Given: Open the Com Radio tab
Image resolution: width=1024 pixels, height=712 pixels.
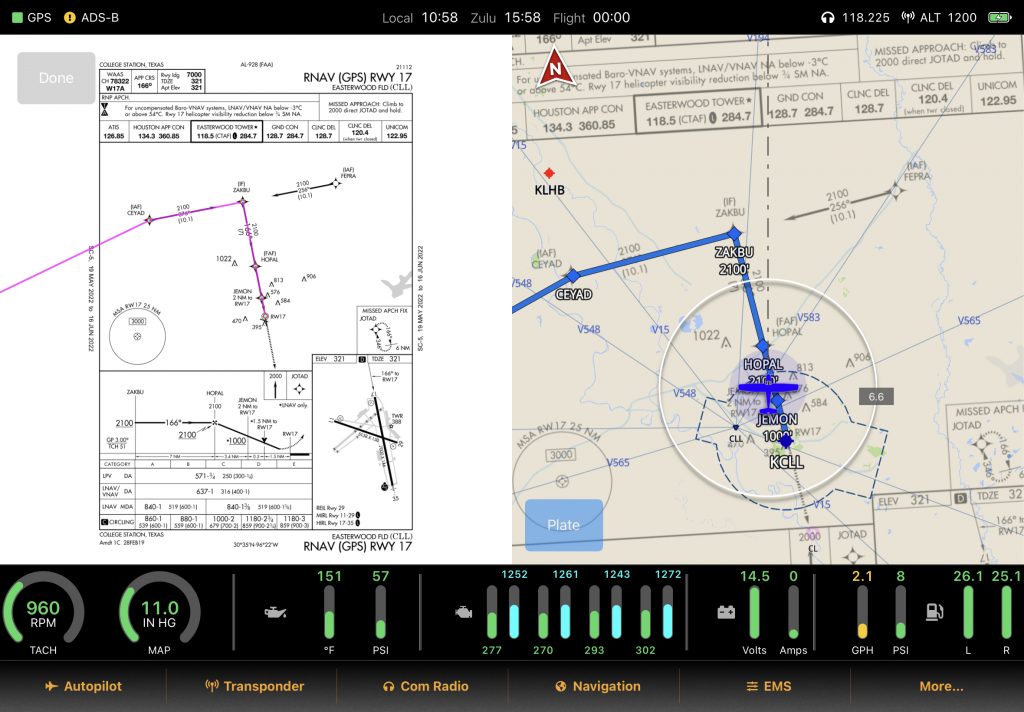Looking at the screenshot, I should tap(426, 686).
